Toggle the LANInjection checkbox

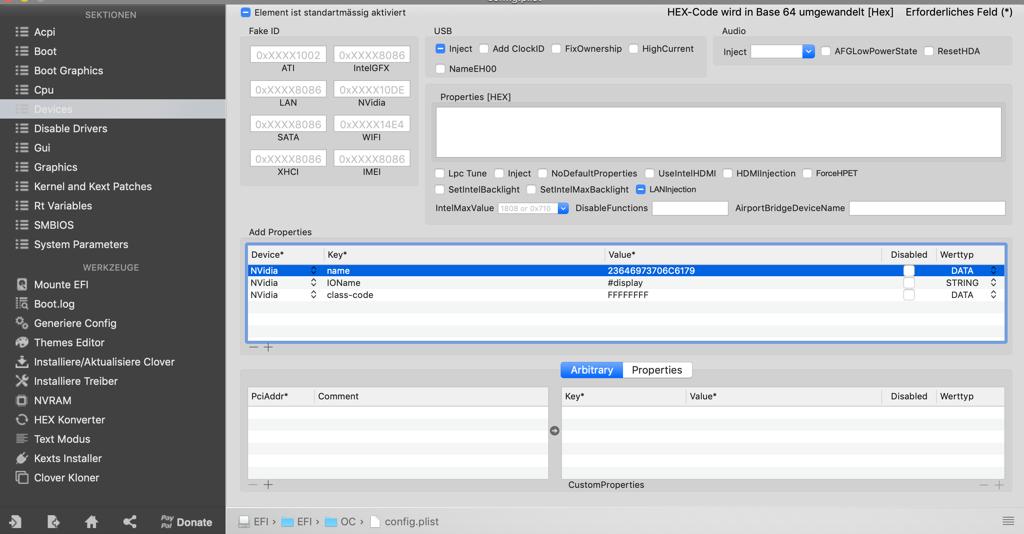(x=641, y=190)
